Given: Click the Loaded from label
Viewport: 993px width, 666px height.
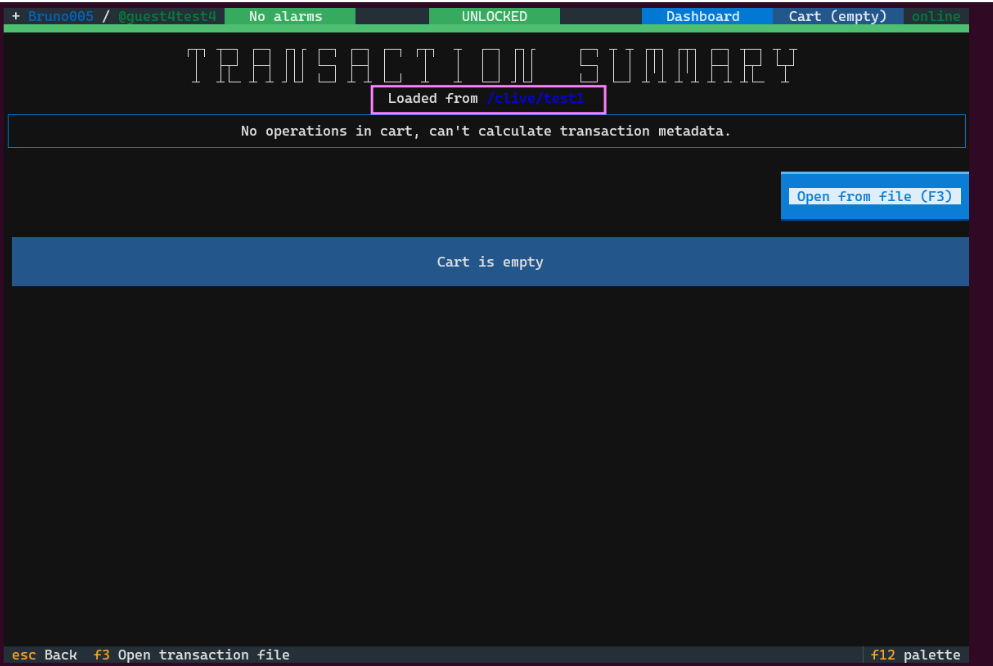Looking at the screenshot, I should coord(432,99).
